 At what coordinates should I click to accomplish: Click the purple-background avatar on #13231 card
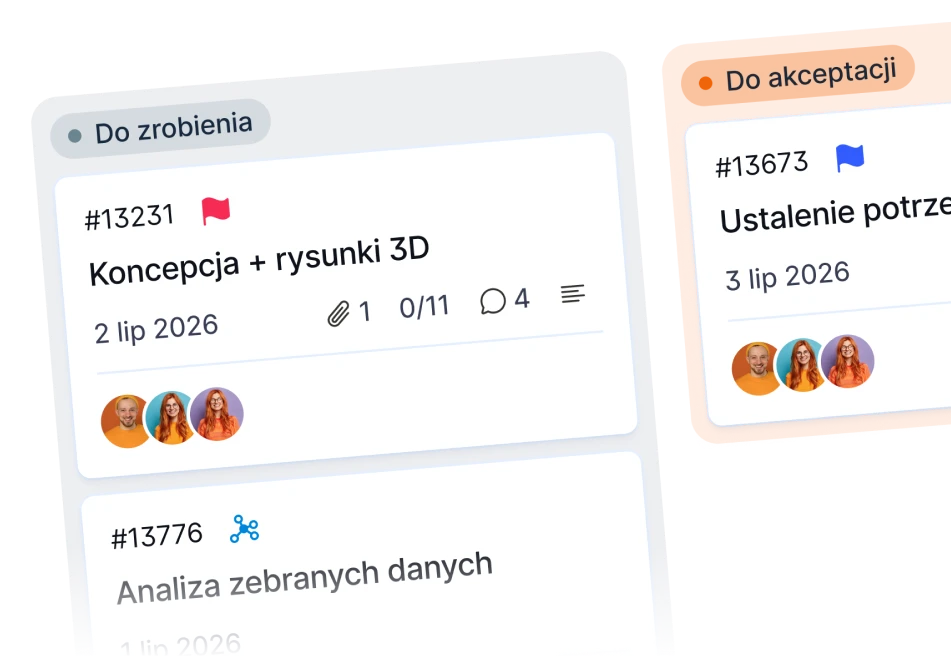pos(217,414)
